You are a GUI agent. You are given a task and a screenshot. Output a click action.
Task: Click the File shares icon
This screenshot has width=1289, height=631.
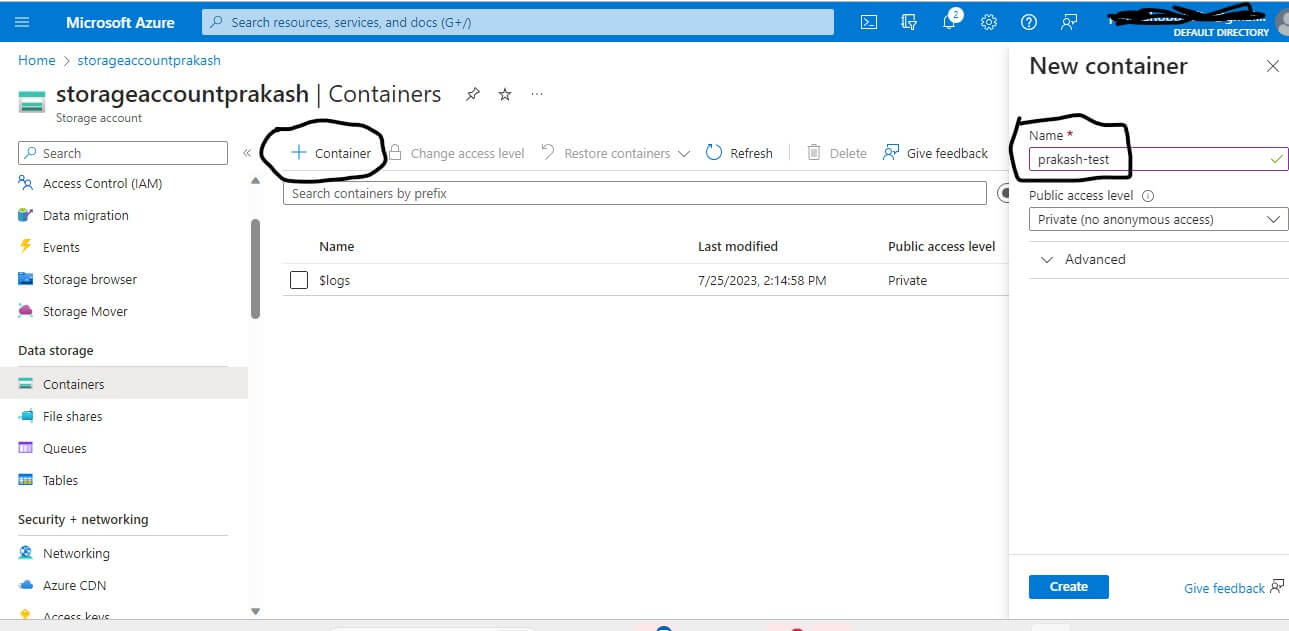tap(26, 416)
